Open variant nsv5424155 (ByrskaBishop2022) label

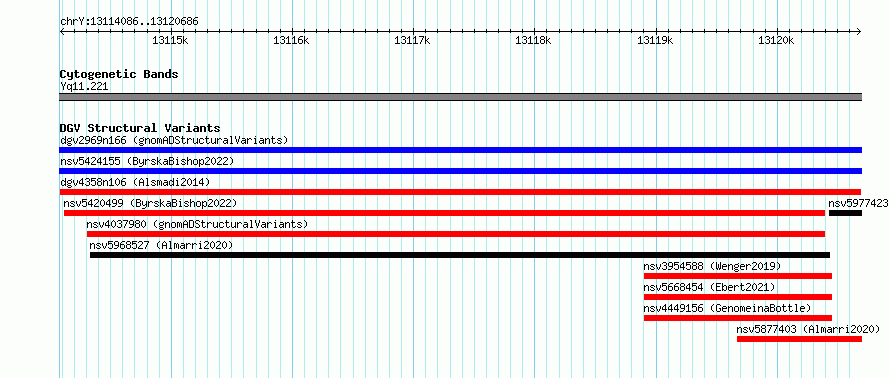tap(147, 161)
